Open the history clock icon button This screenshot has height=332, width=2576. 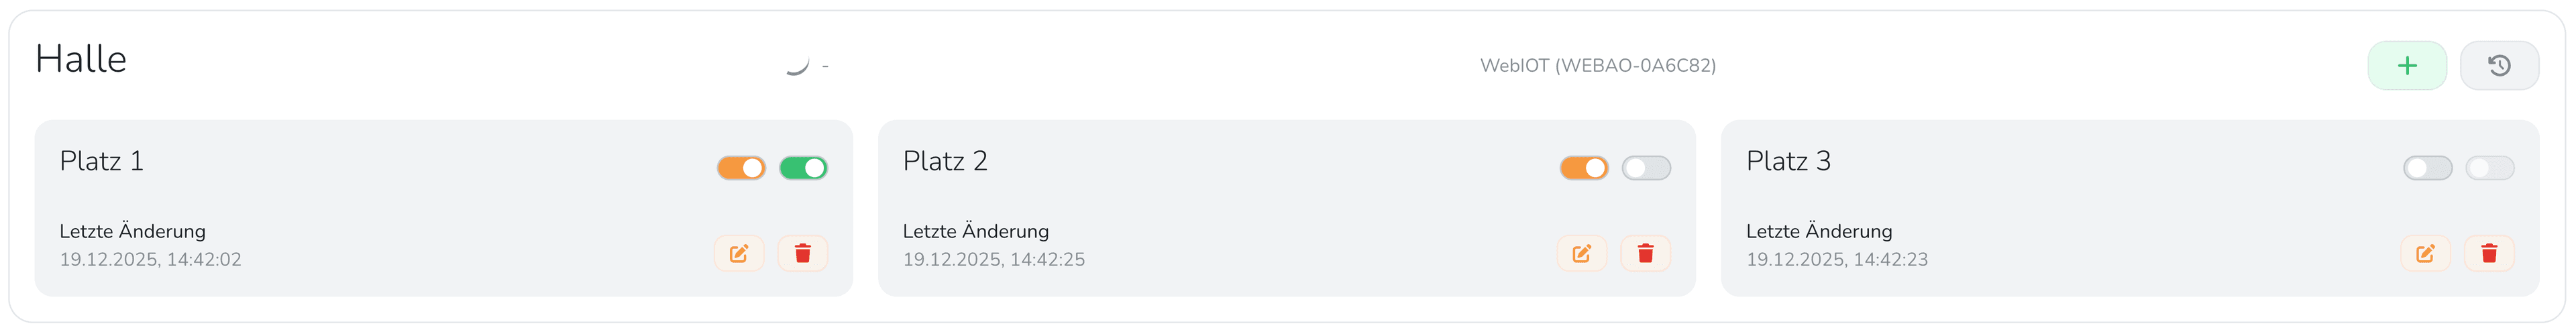[2498, 66]
